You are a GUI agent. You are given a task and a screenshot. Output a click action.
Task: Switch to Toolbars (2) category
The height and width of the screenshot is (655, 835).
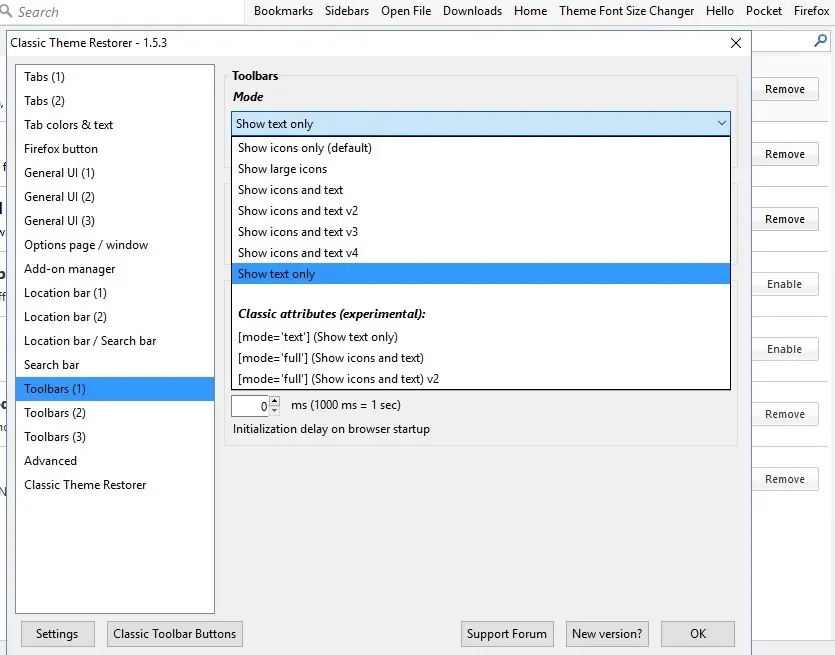[x=115, y=413]
